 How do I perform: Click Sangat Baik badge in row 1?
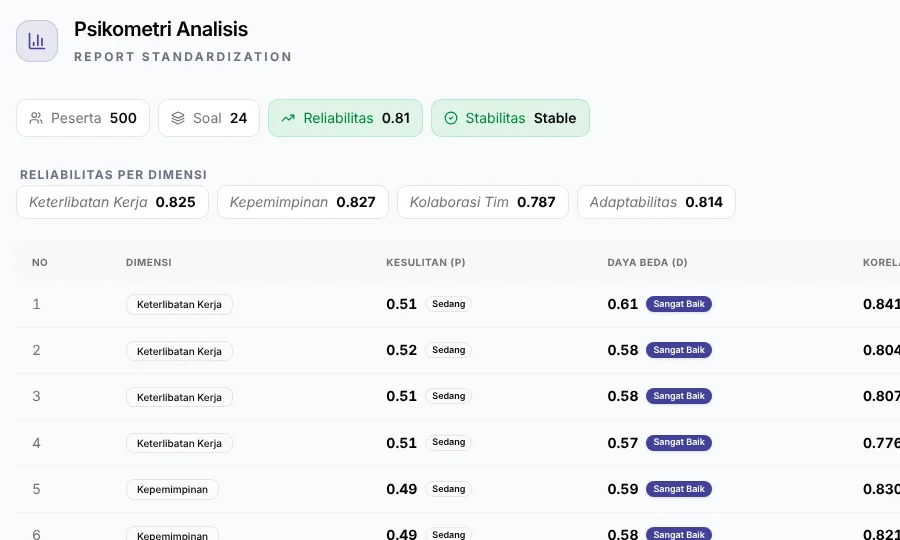679,304
